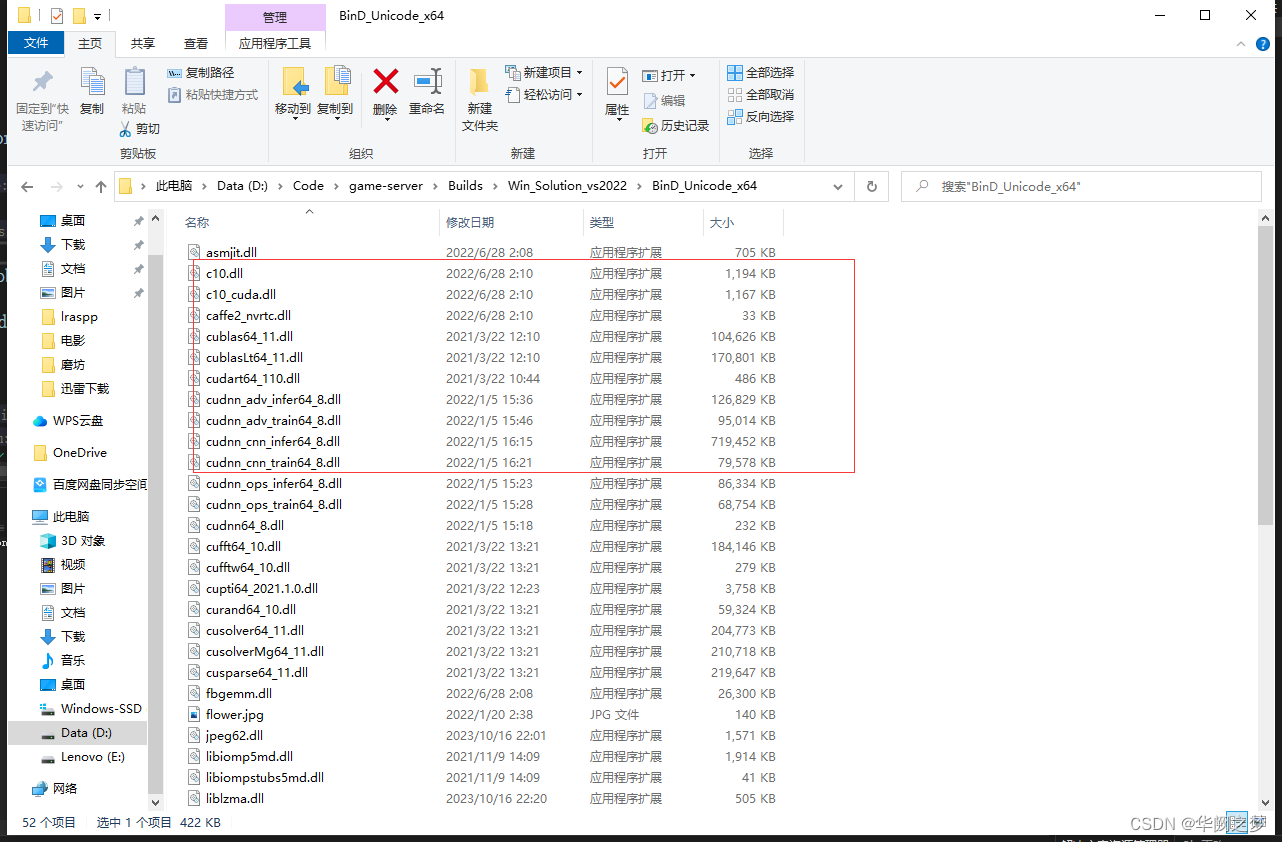1282x842 pixels.
Task: Switch to the Share tab
Action: click(143, 43)
